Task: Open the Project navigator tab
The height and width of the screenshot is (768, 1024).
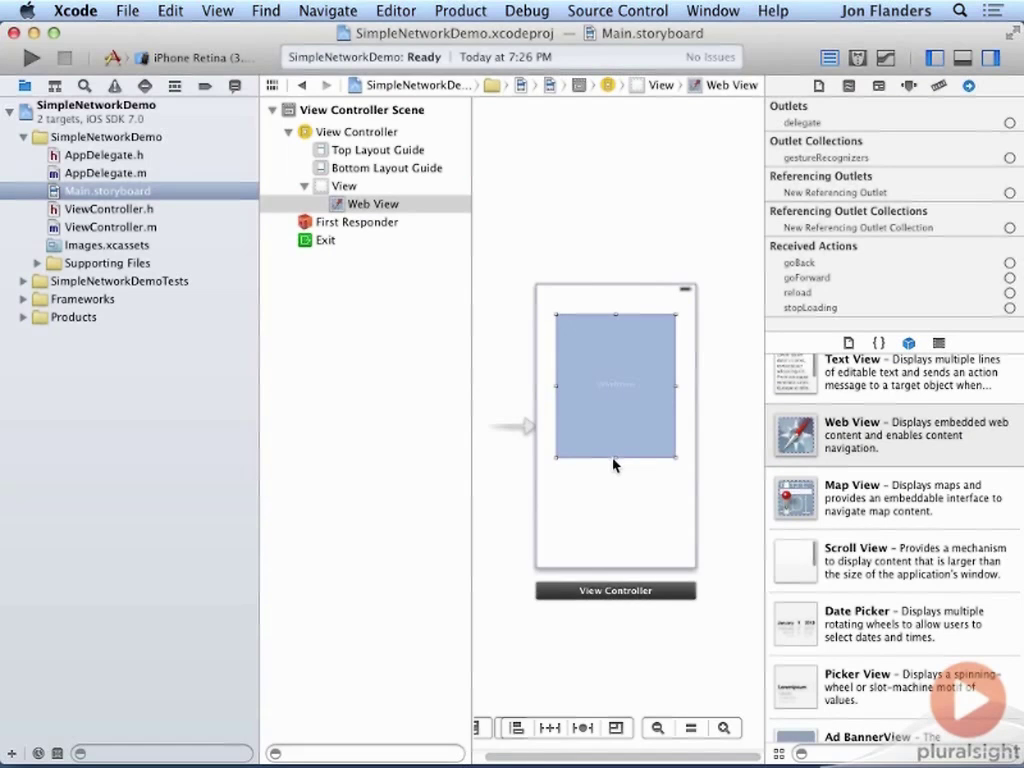Action: point(25,86)
